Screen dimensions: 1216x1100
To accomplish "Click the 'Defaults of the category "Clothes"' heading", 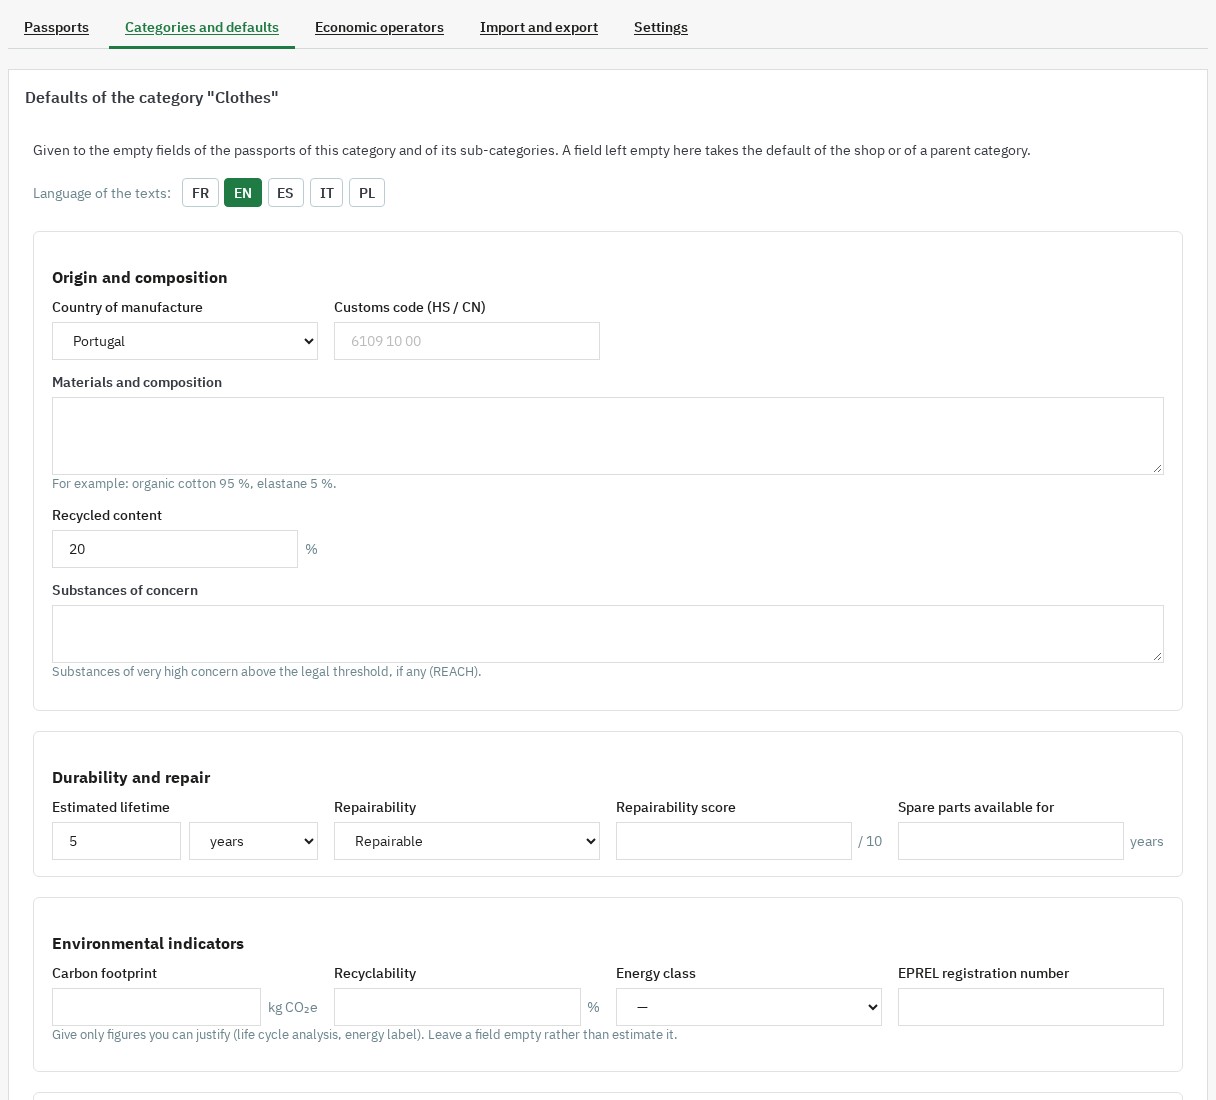I will click(152, 97).
